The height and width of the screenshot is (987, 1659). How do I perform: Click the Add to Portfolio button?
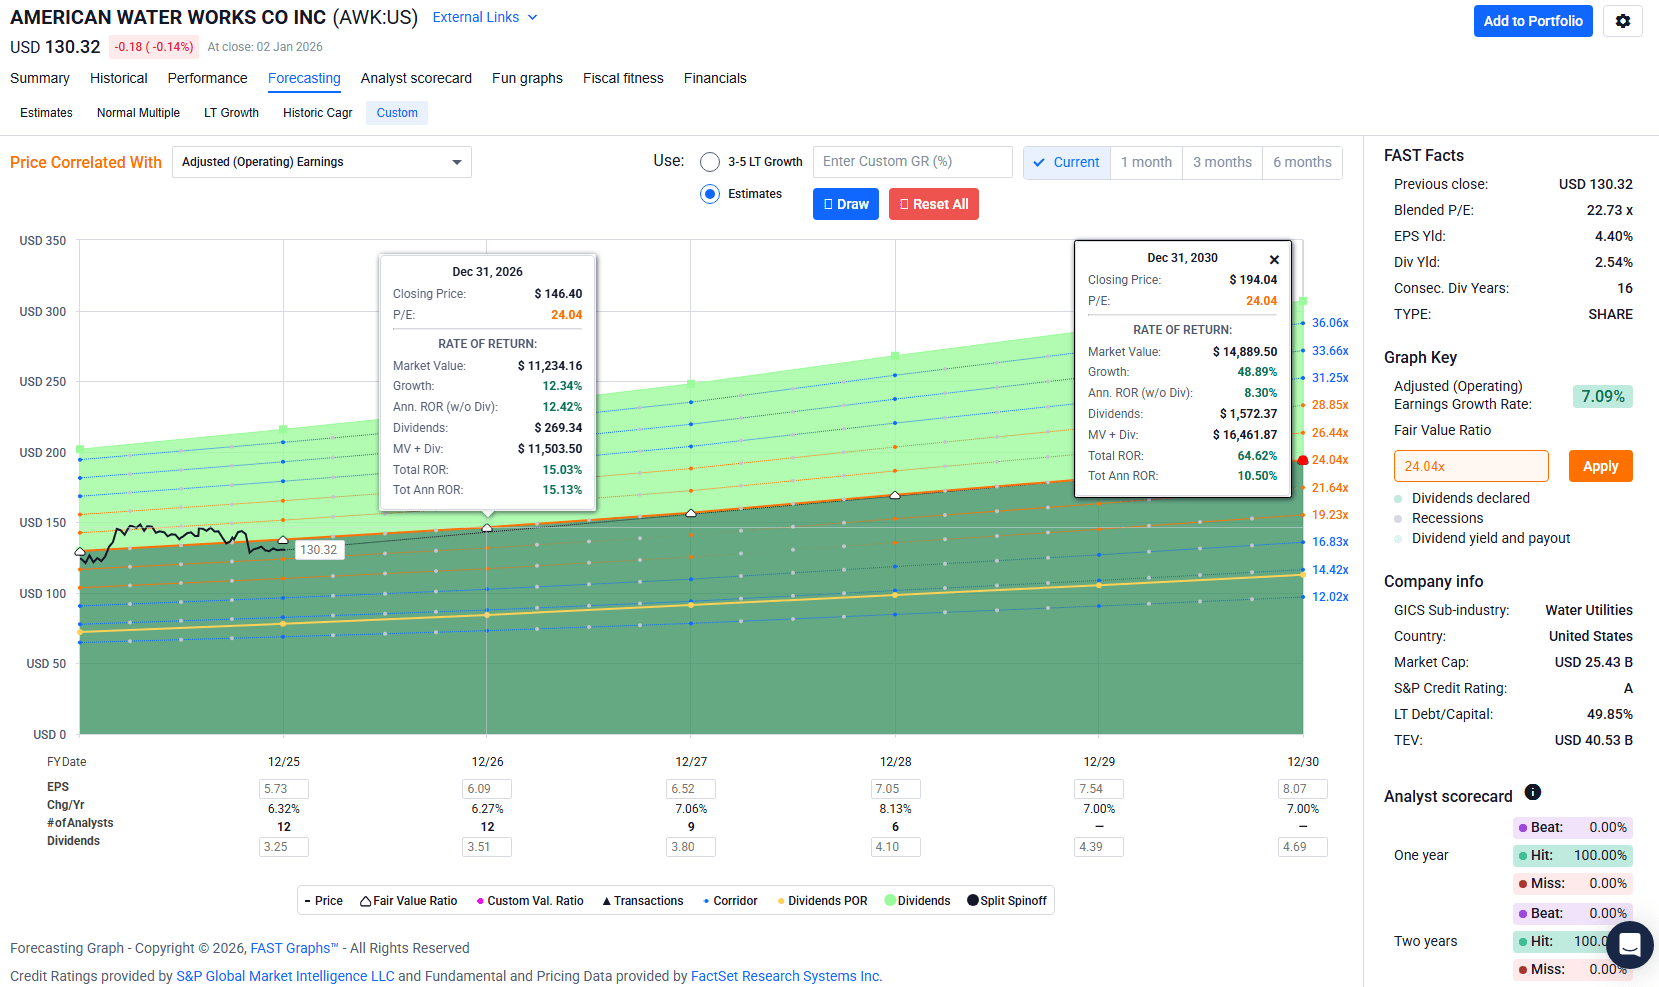click(1532, 21)
